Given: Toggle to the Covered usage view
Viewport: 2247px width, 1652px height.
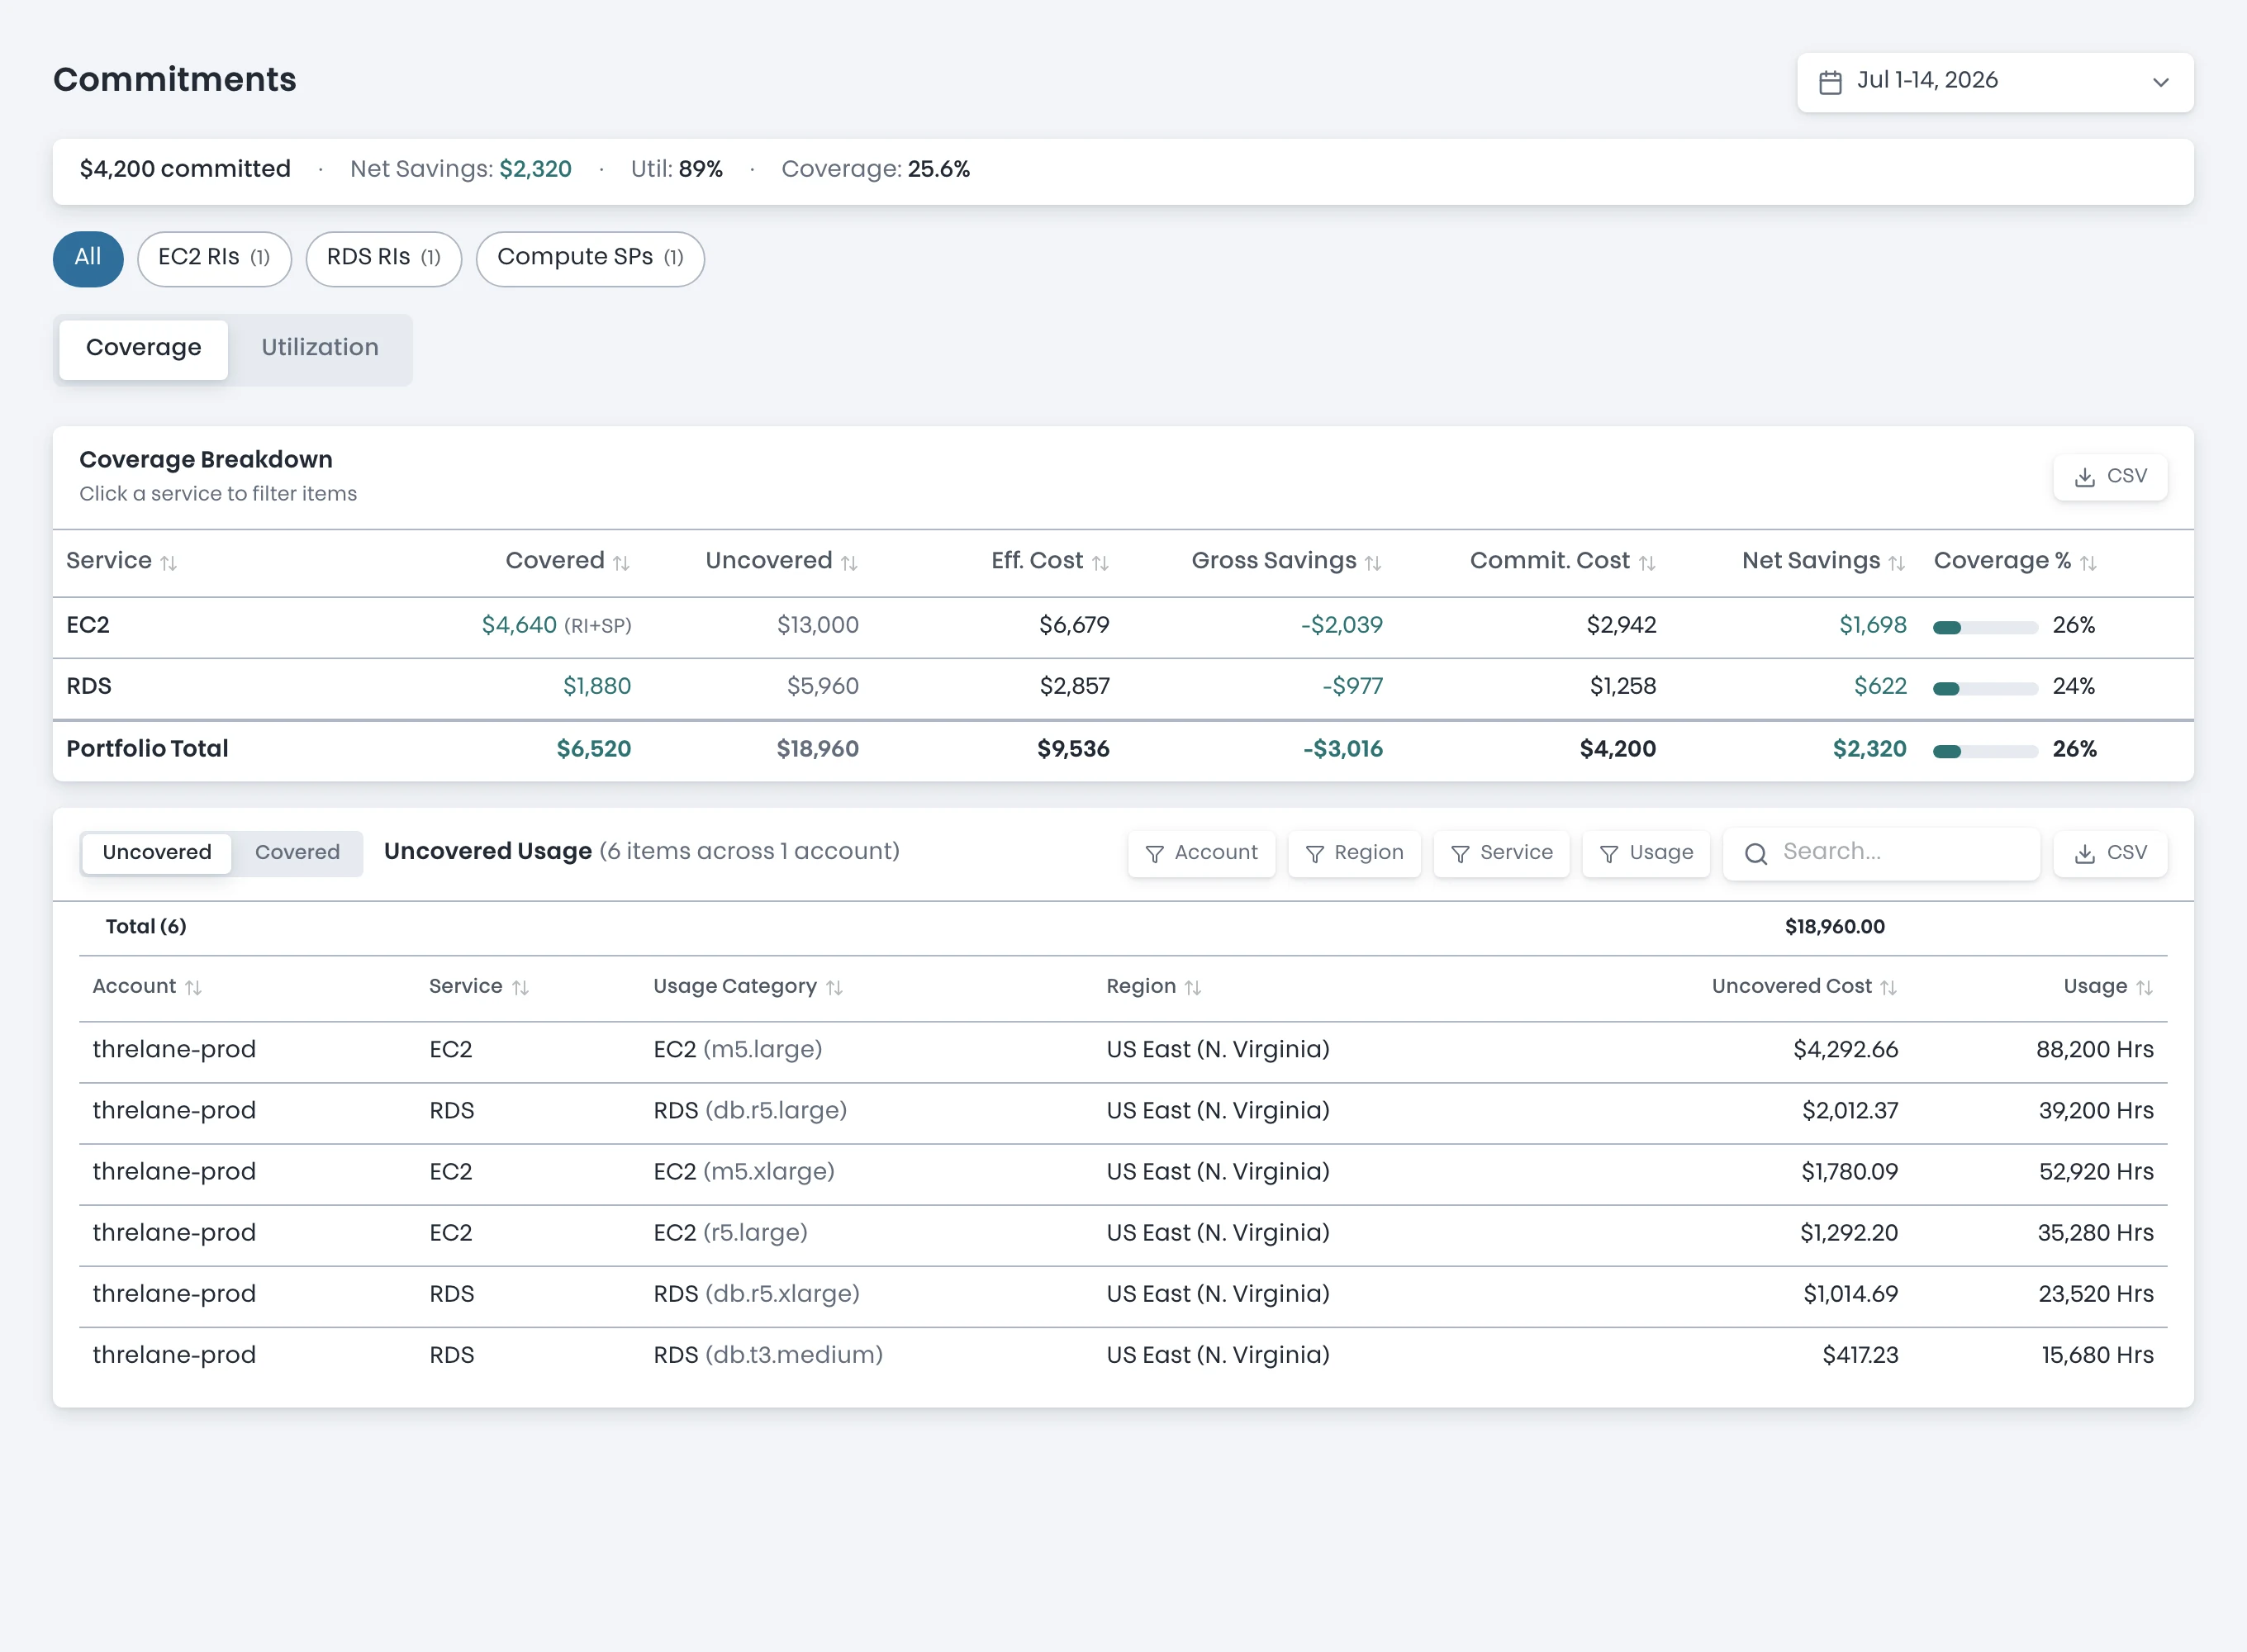Looking at the screenshot, I should (297, 853).
